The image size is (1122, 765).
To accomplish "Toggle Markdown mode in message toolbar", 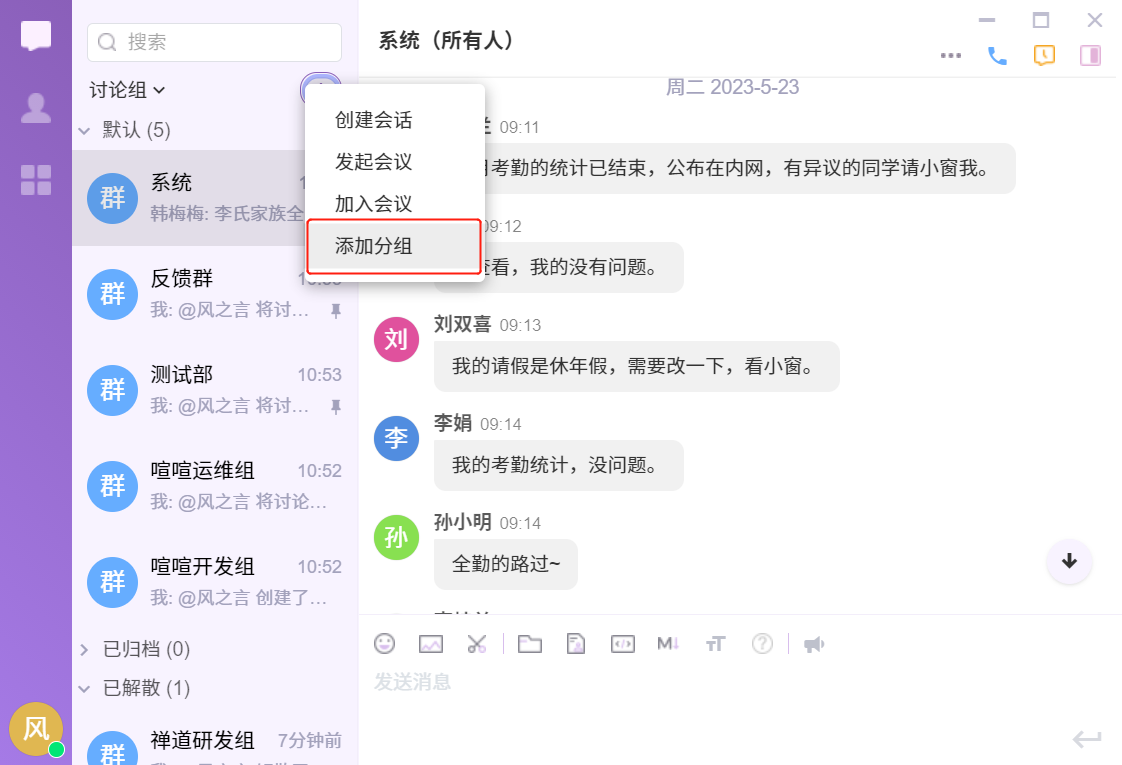I will (668, 644).
